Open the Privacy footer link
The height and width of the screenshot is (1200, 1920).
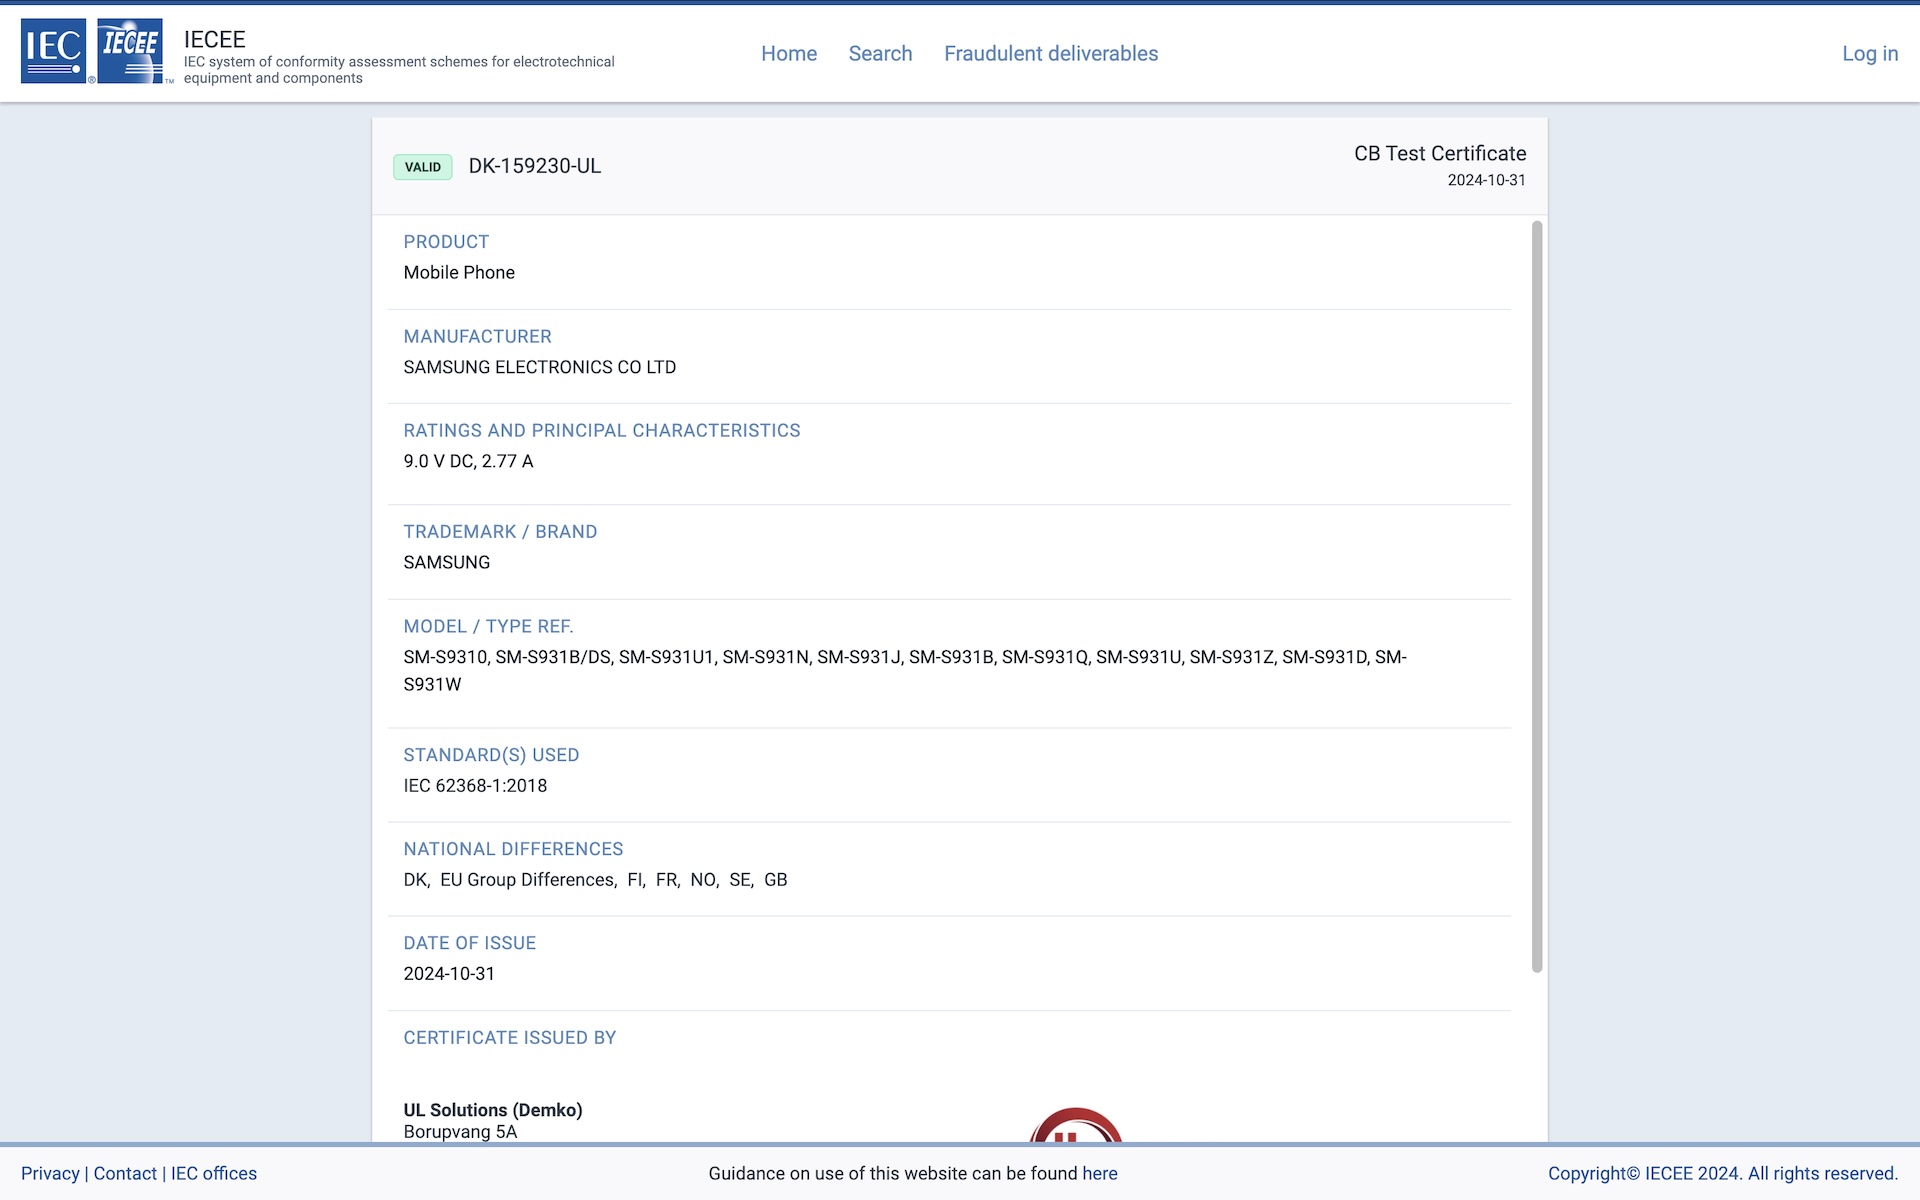[50, 1173]
